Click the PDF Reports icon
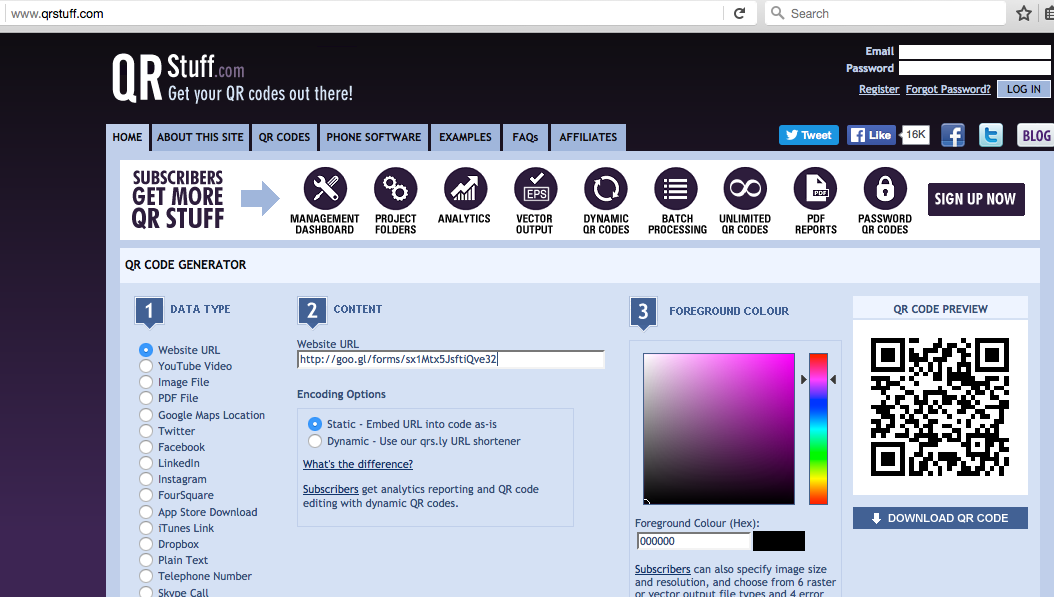1054x597 pixels. click(815, 189)
